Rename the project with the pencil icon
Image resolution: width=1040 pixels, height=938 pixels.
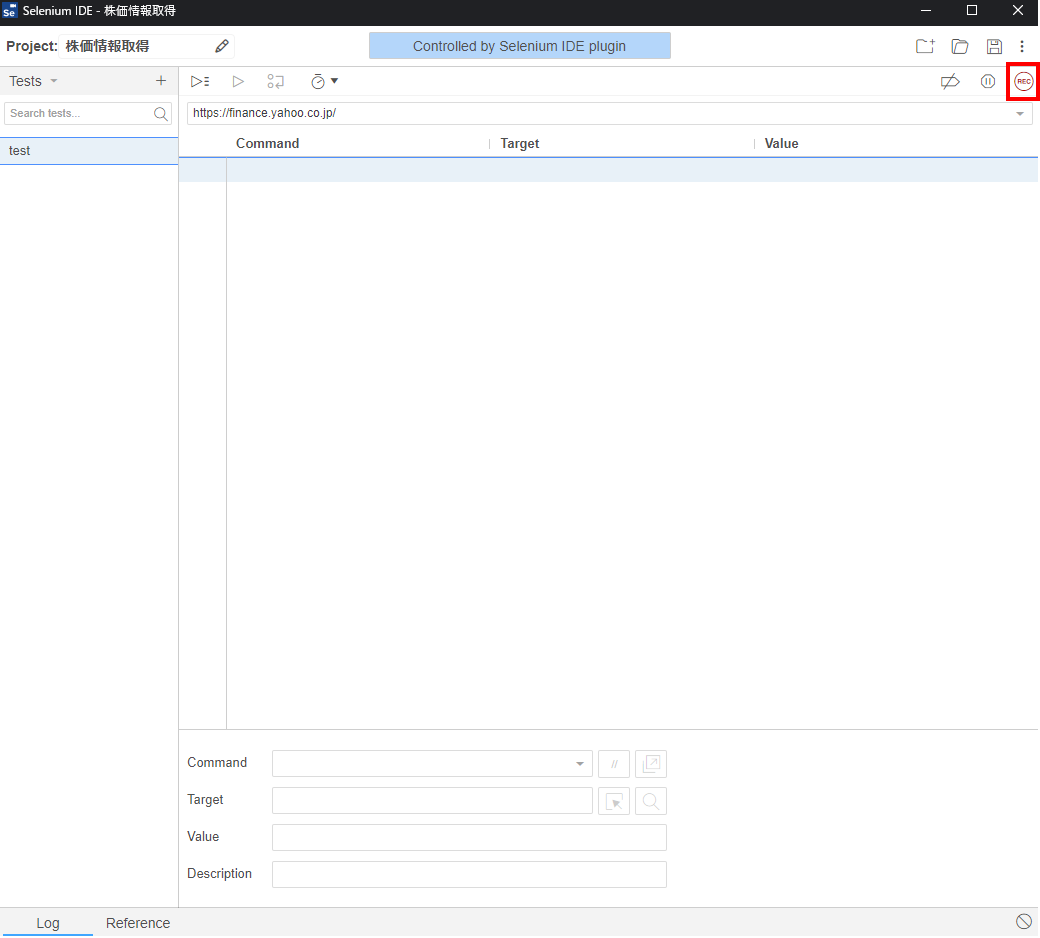click(x=222, y=46)
